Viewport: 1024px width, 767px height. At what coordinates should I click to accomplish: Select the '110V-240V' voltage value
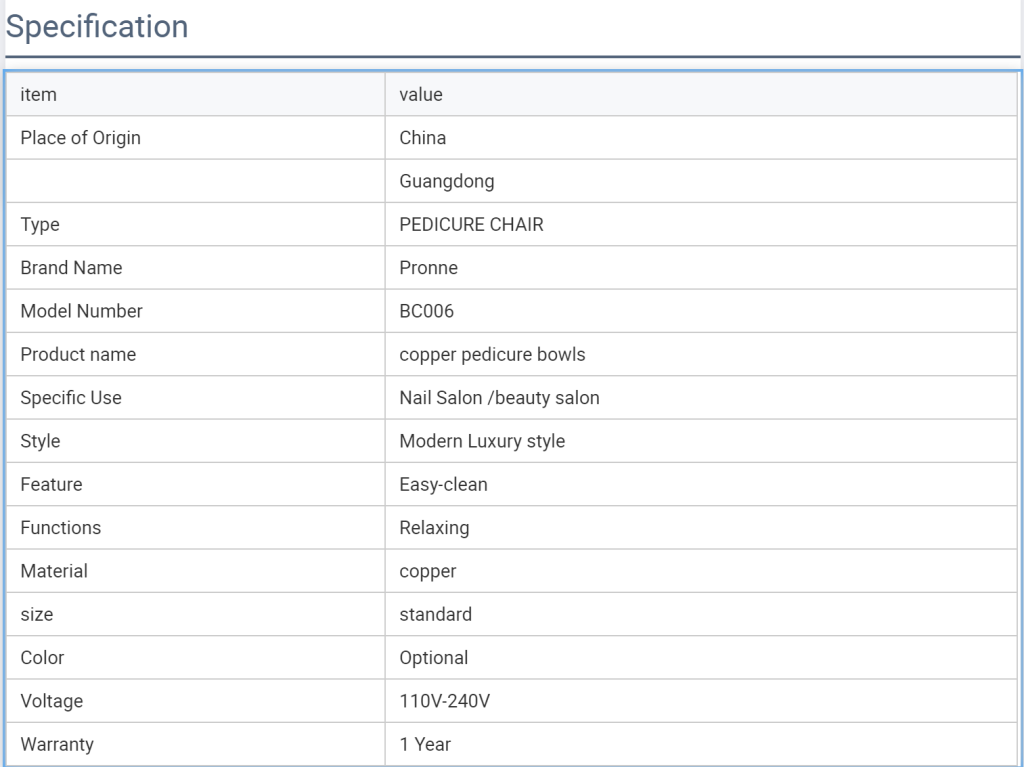pos(445,701)
